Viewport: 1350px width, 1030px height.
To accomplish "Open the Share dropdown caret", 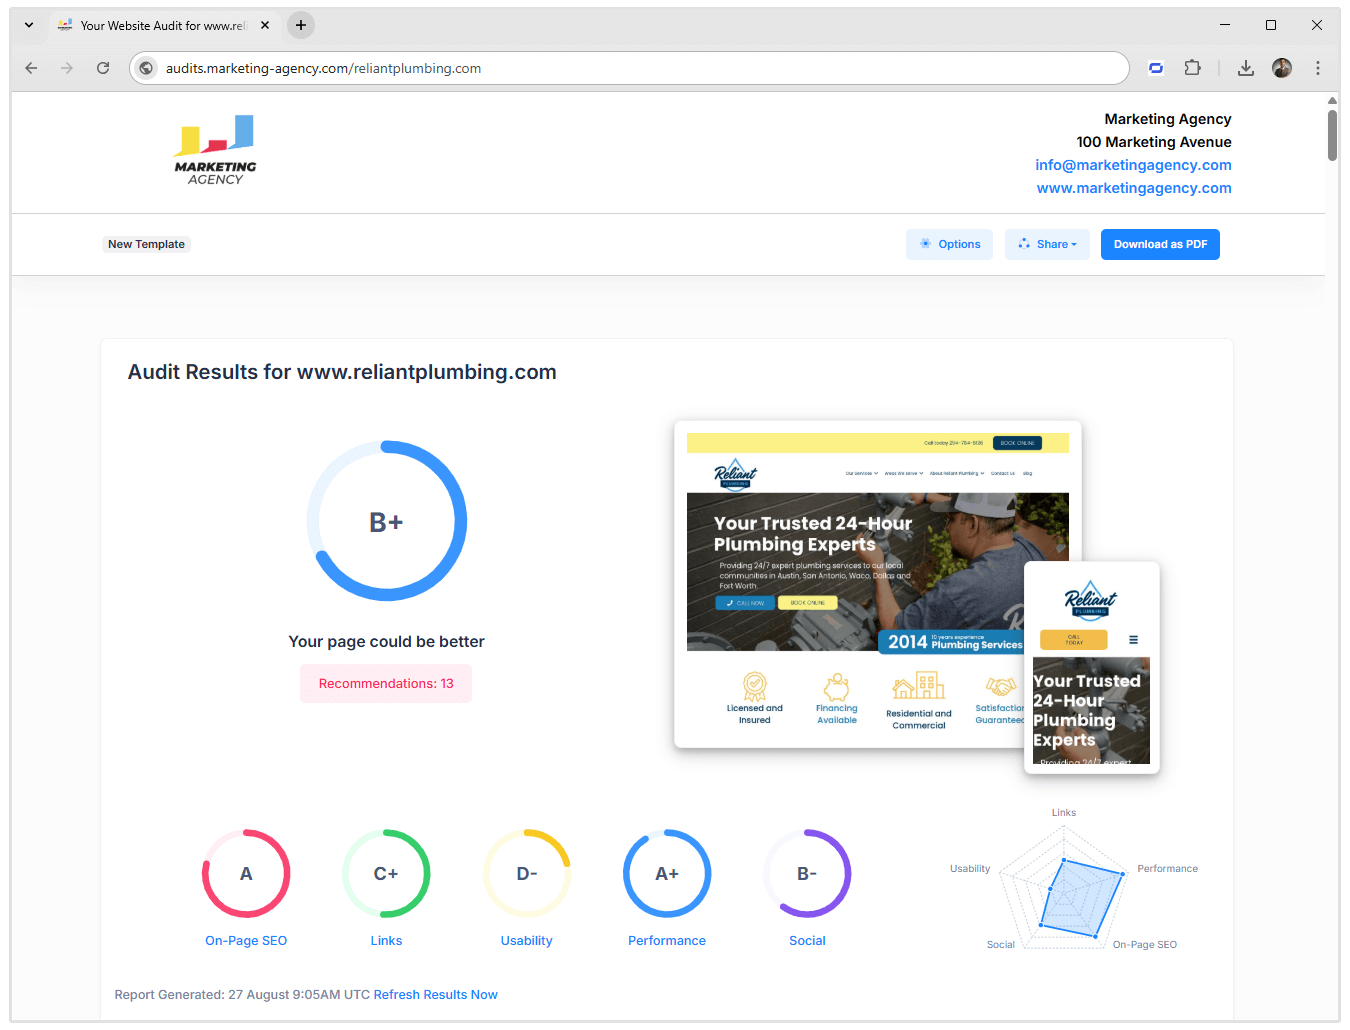I will point(1074,243).
